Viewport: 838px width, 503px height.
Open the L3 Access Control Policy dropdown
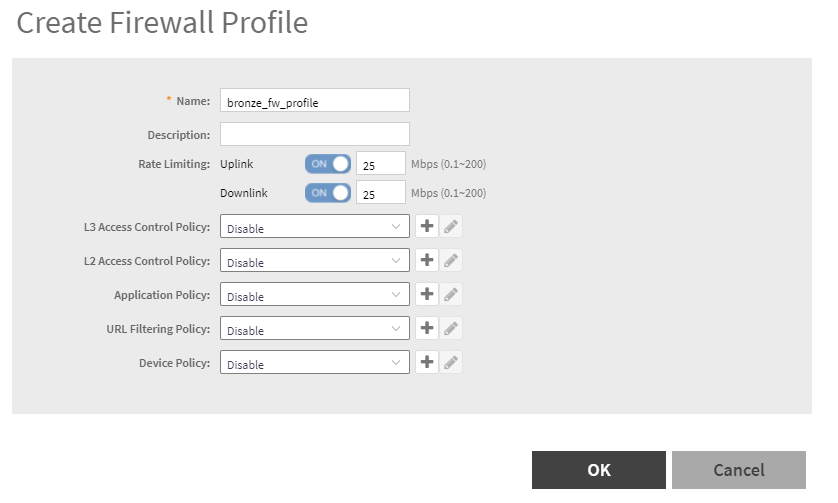click(314, 228)
